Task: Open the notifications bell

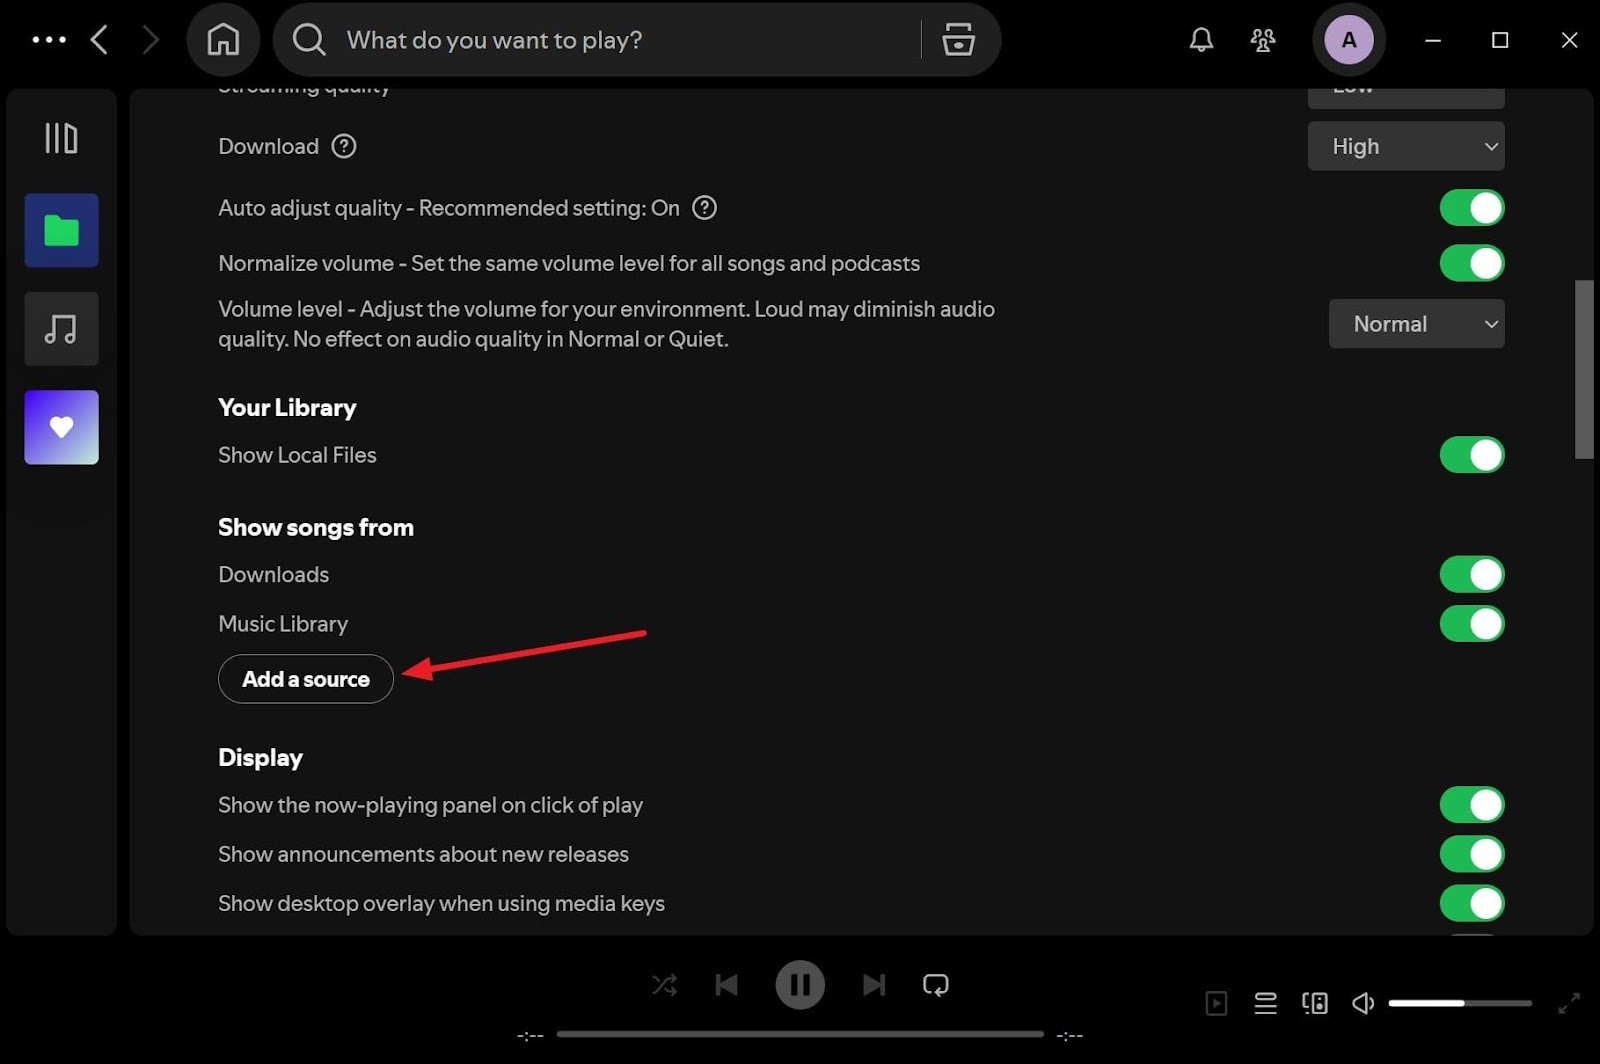Action: pos(1201,40)
